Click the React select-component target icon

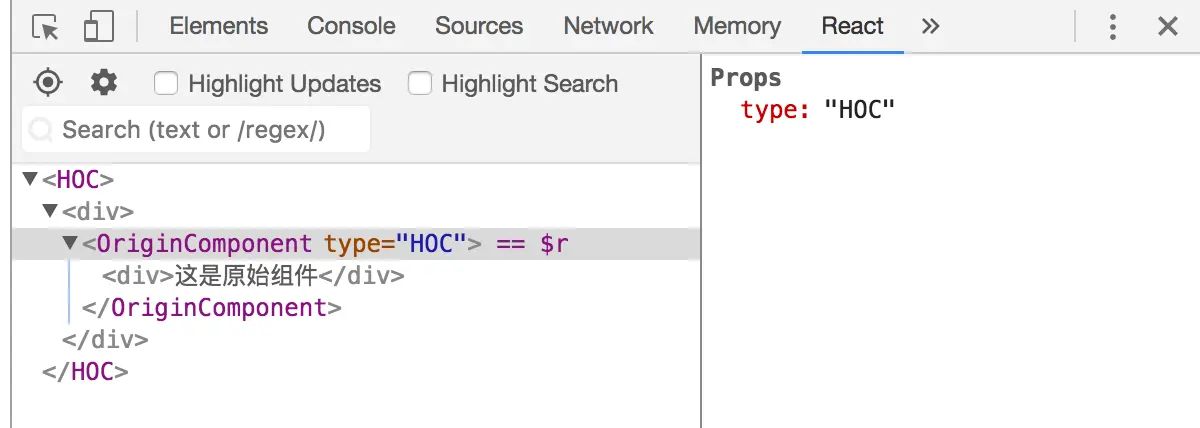click(x=48, y=83)
